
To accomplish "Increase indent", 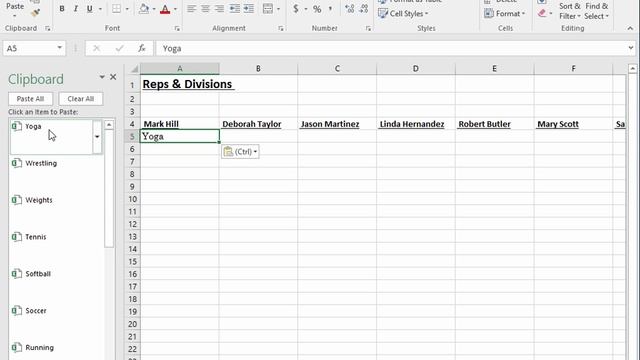I will pyautogui.click(x=249, y=9).
